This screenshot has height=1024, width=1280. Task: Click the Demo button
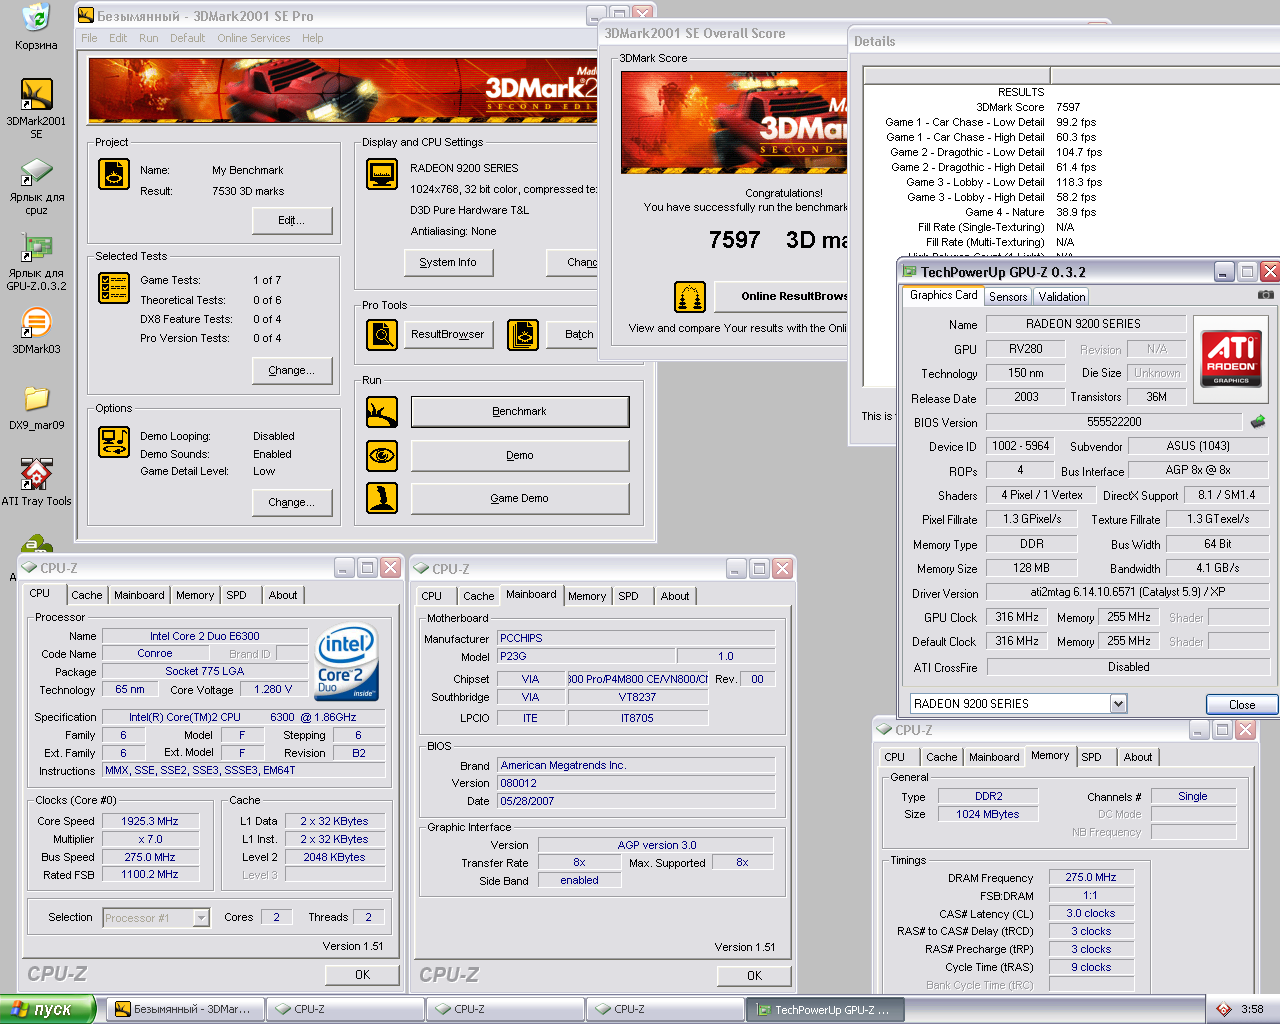(520, 455)
